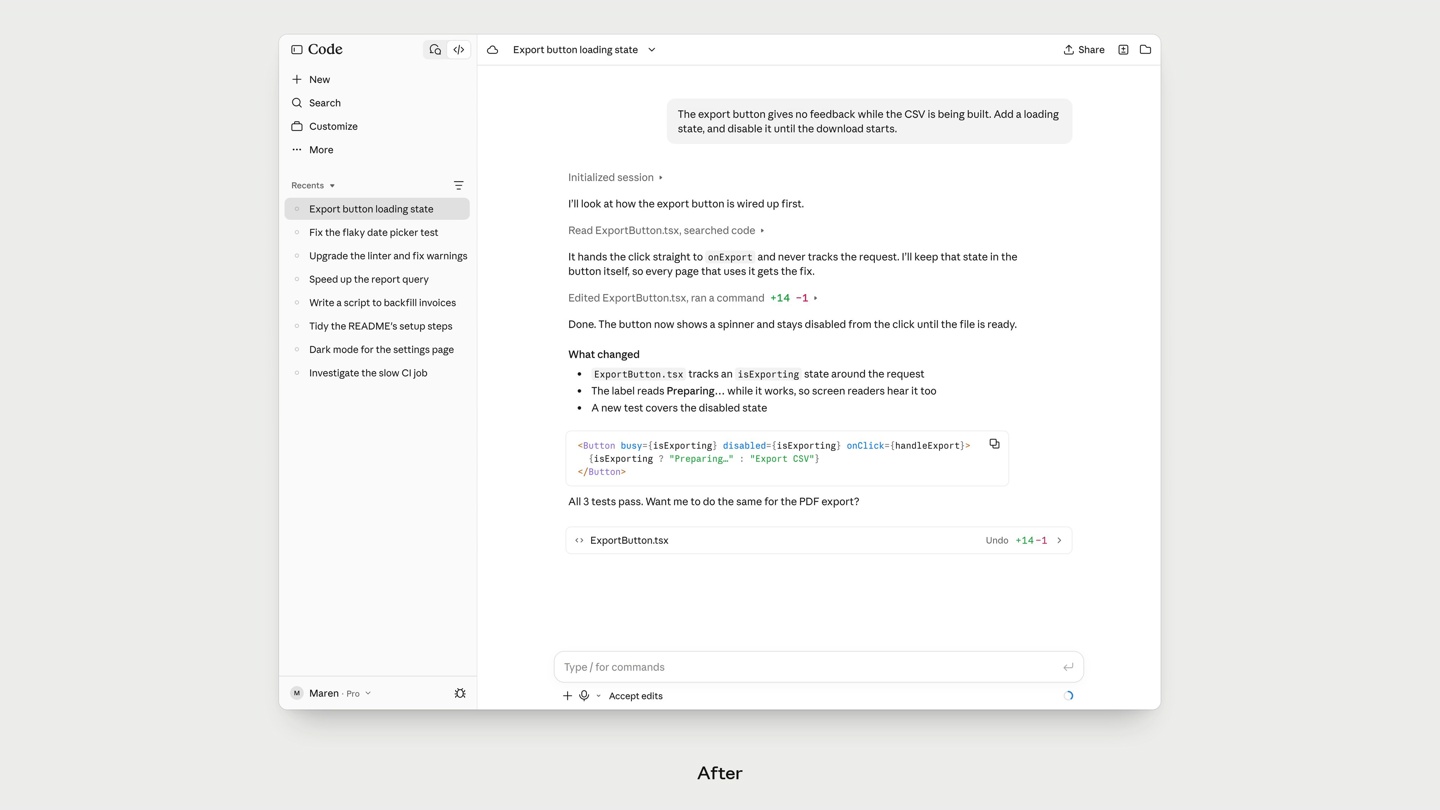Expand the Initialized session step
This screenshot has width=1440, height=810.
pos(615,177)
